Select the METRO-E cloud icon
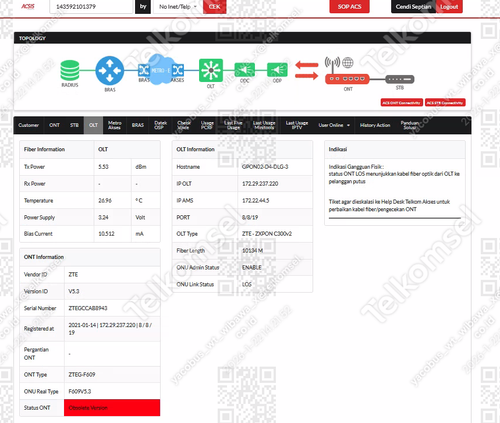 161,70
